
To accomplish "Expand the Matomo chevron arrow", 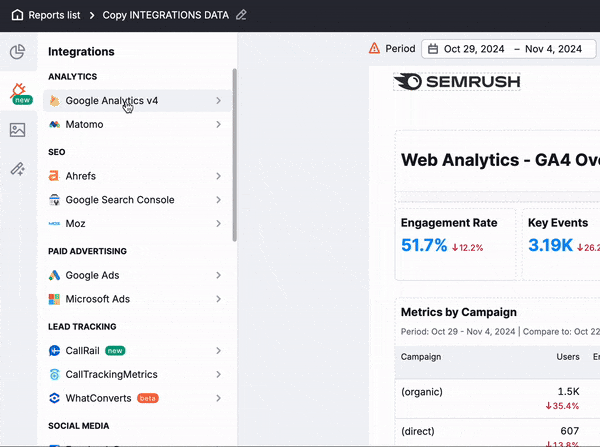I will [218, 124].
